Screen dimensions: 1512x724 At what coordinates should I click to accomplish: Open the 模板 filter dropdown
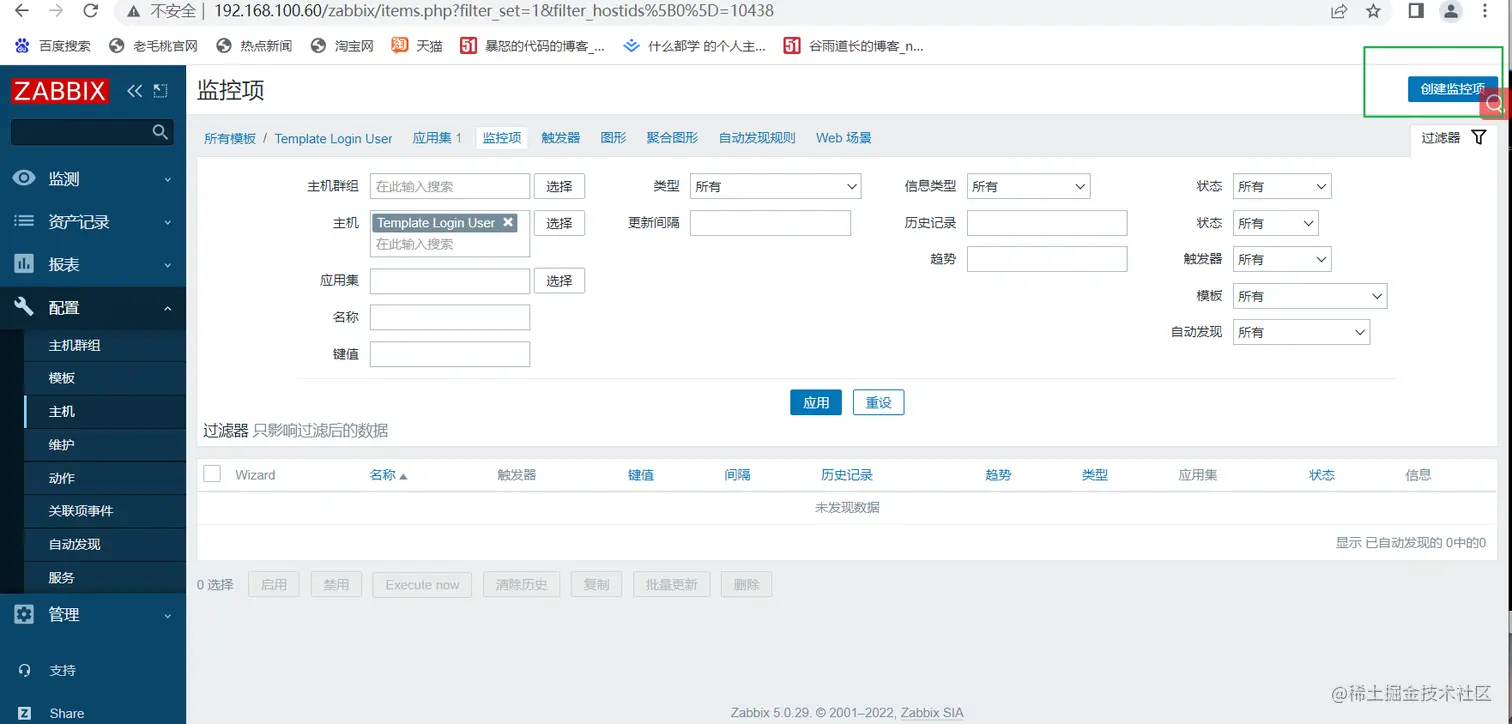1310,296
